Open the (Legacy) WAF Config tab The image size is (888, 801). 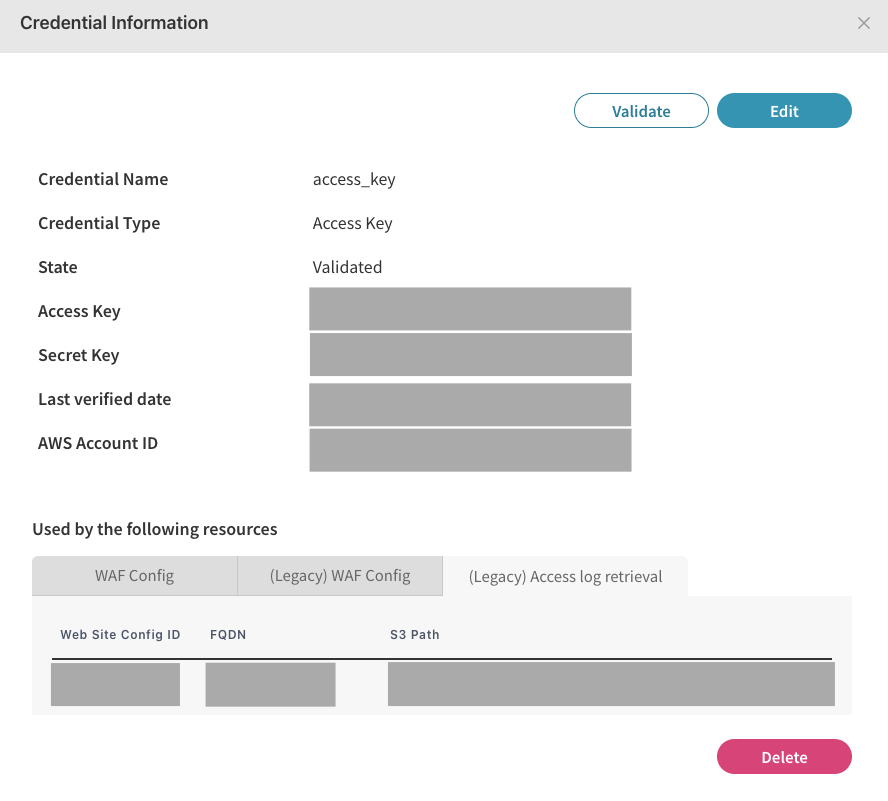click(340, 576)
